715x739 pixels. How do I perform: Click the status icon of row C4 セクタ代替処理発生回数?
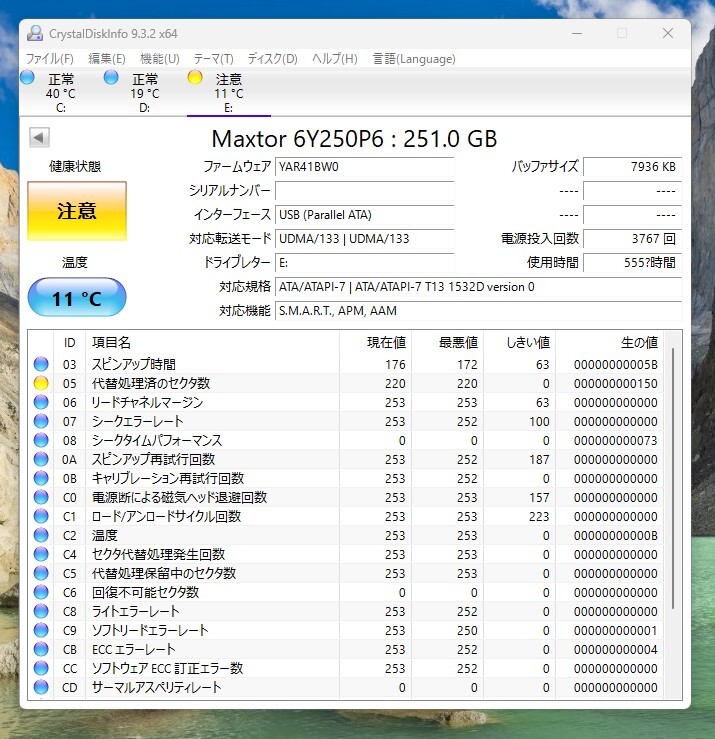41,554
